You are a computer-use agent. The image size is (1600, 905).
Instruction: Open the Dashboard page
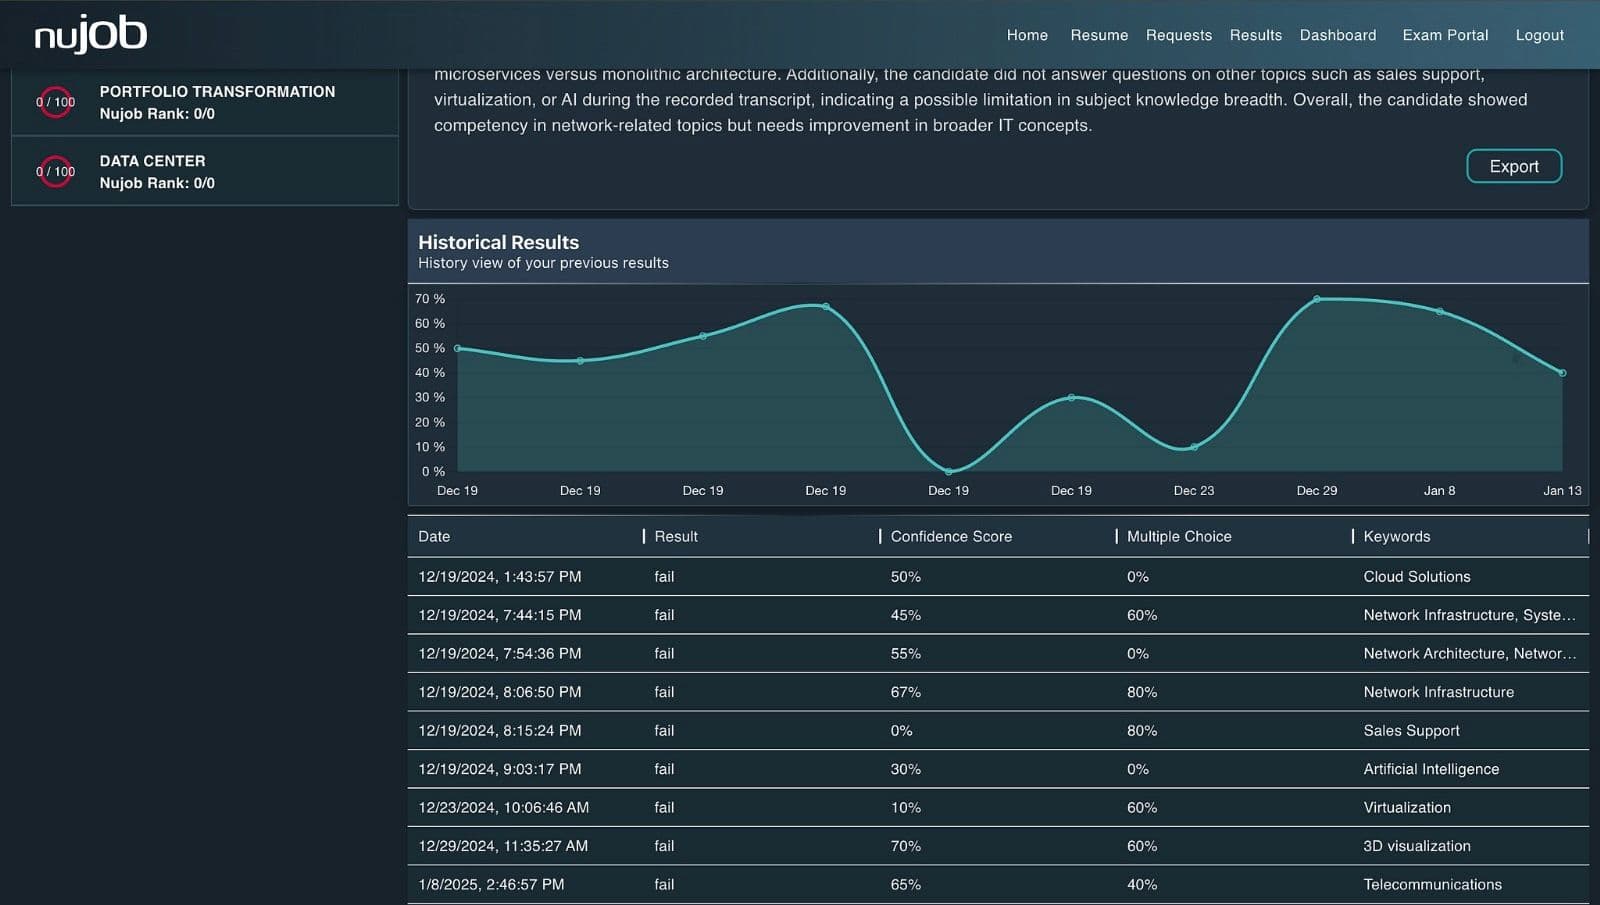(x=1337, y=35)
